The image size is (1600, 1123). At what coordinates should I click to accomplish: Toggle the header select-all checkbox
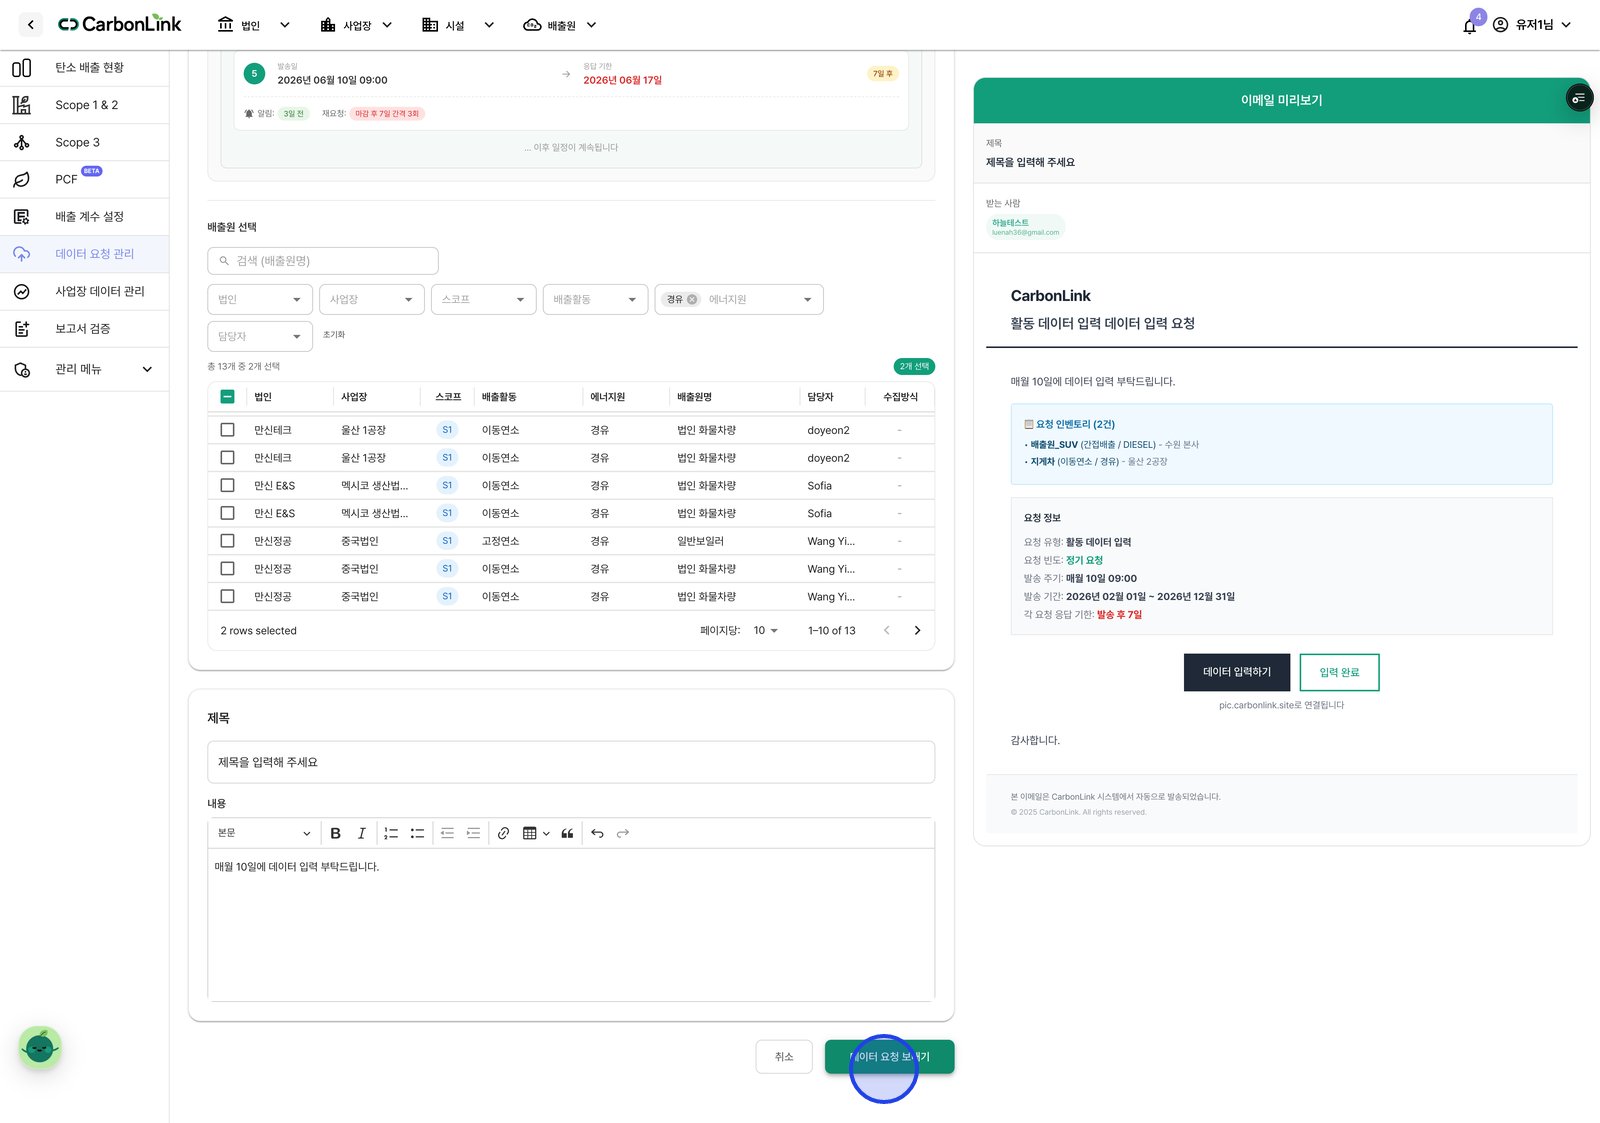click(227, 397)
